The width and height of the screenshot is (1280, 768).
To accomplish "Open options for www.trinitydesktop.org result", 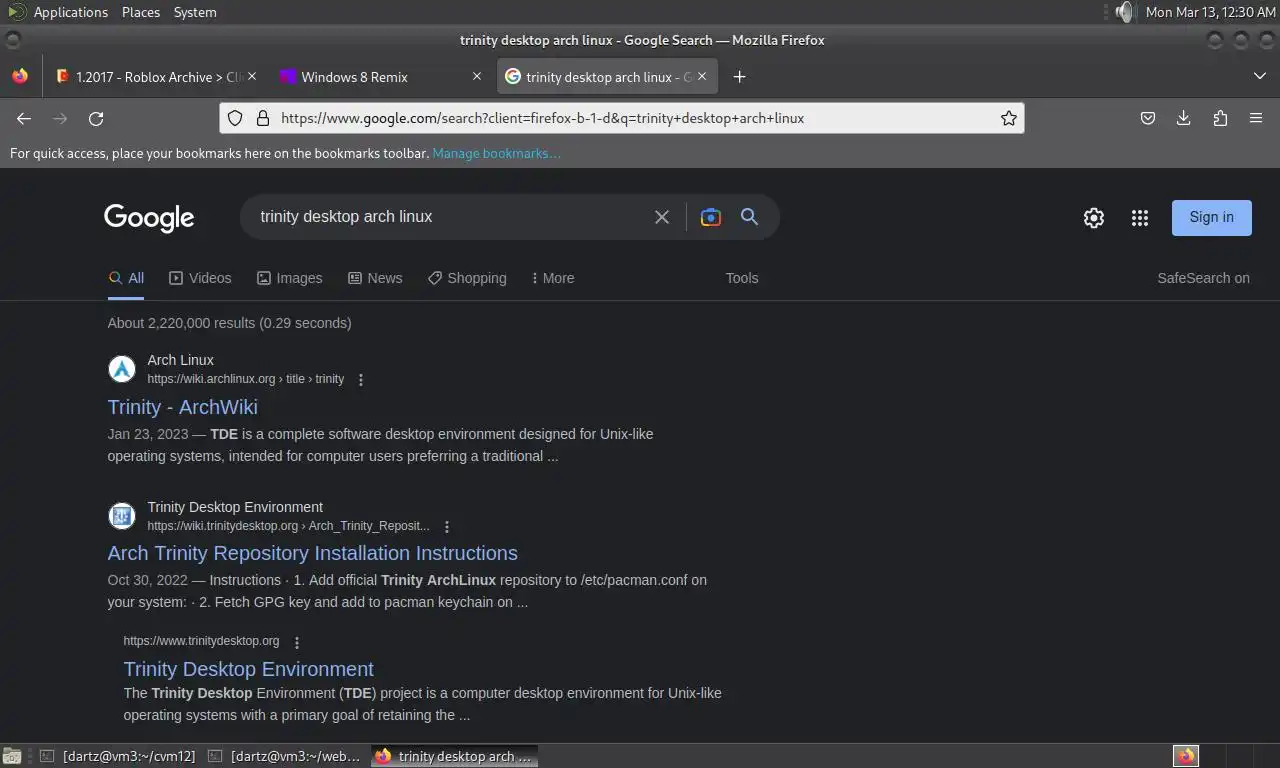I will click(296, 642).
